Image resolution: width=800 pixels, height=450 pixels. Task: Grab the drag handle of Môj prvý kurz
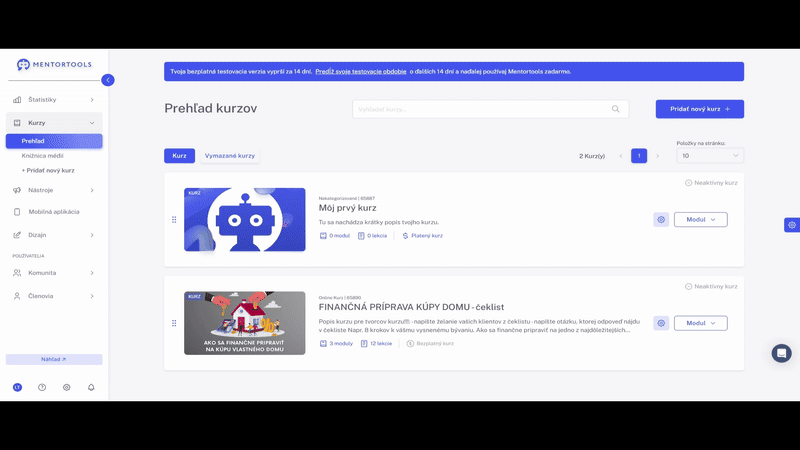(174, 219)
